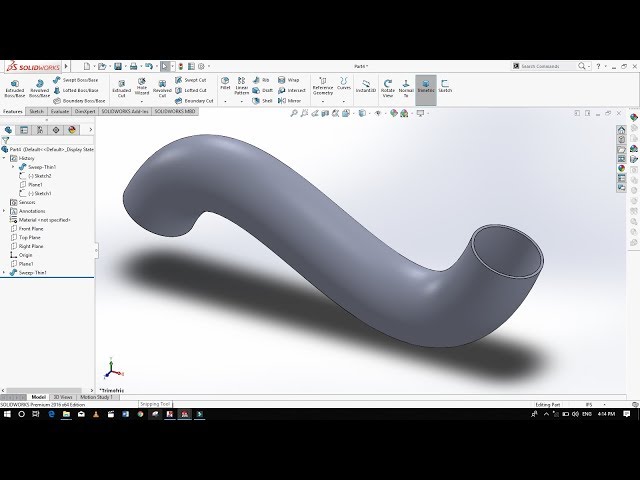
Task: Choose Lofted Cut command
Action: [191, 90]
